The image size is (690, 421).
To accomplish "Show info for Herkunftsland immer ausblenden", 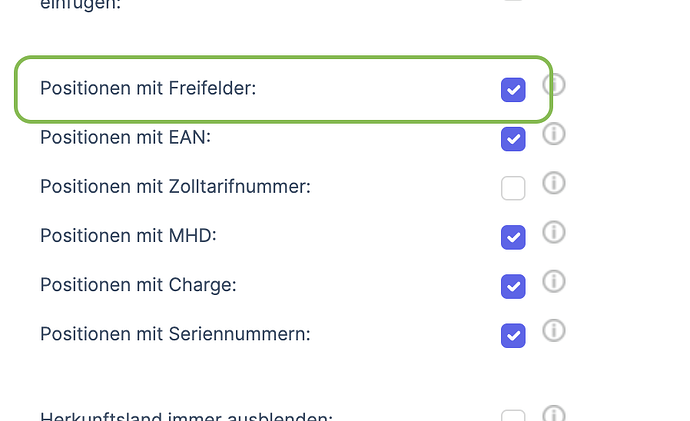I will click(554, 414).
